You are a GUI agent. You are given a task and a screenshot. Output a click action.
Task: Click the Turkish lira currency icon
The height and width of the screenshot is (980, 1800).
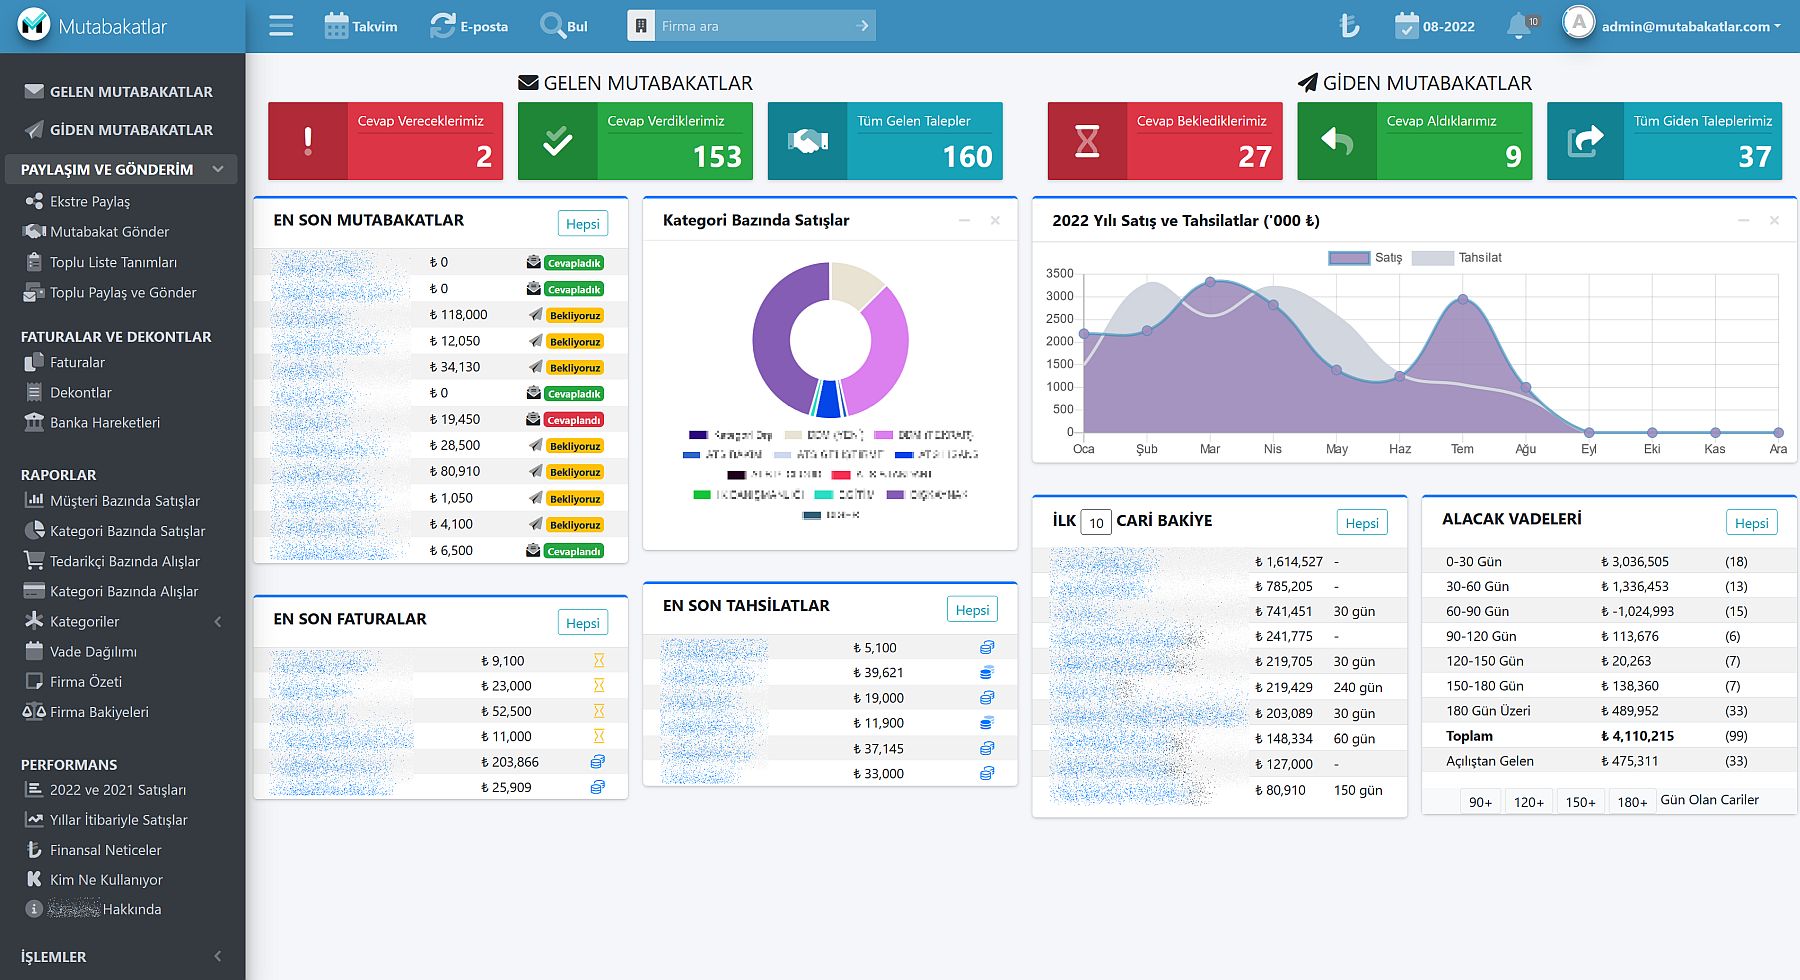coord(1349,26)
